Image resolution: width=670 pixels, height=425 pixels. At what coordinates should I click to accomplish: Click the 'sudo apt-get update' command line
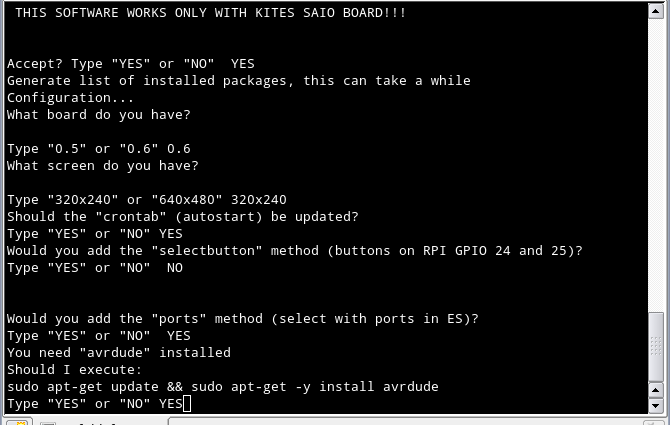pyautogui.click(x=223, y=387)
